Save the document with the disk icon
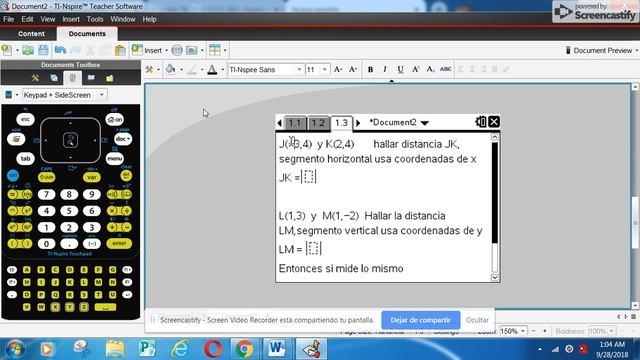The width and height of the screenshot is (640, 360). point(43,50)
